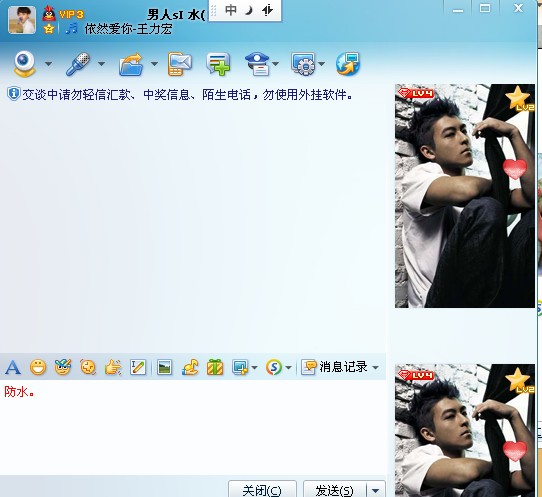
Task: Insert a picture with the image icon
Action: 165,367
